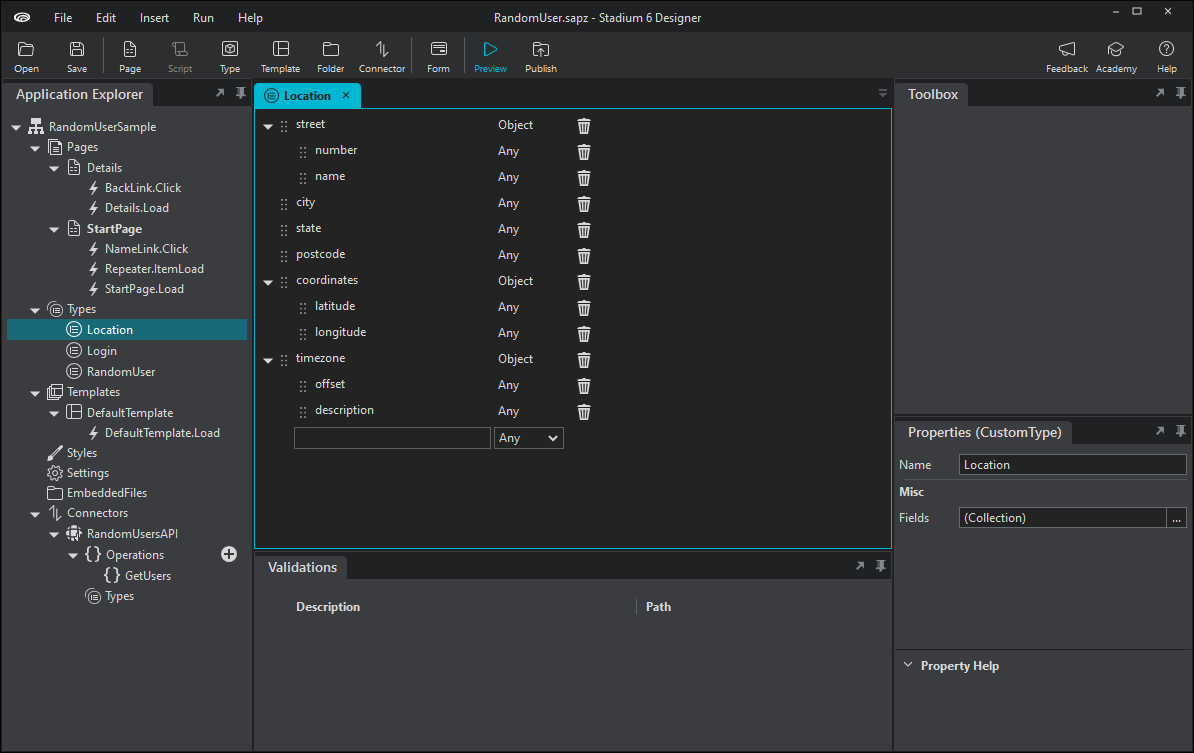Add operation with plus icon beside Operations
Viewport: 1194px width, 753px height.
[228, 554]
